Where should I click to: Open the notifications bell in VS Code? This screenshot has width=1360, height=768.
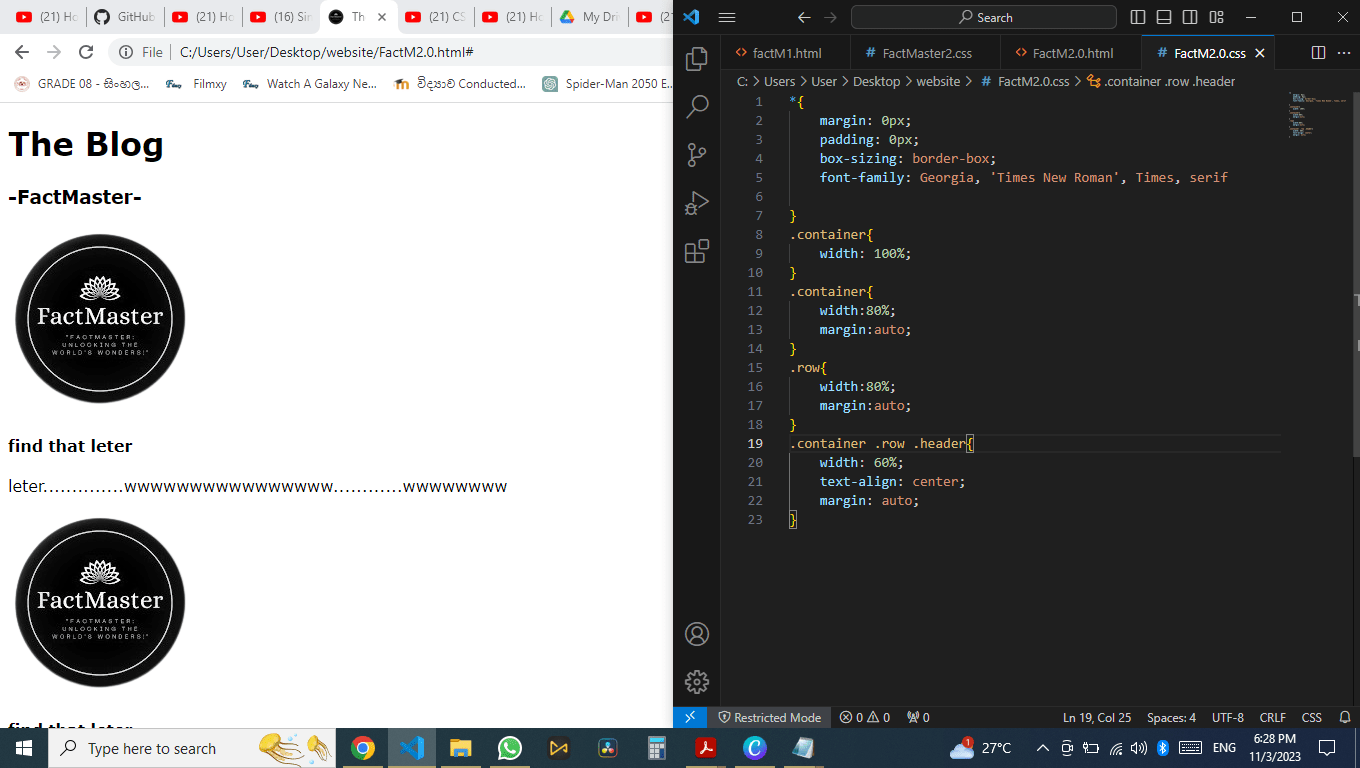pos(1345,717)
